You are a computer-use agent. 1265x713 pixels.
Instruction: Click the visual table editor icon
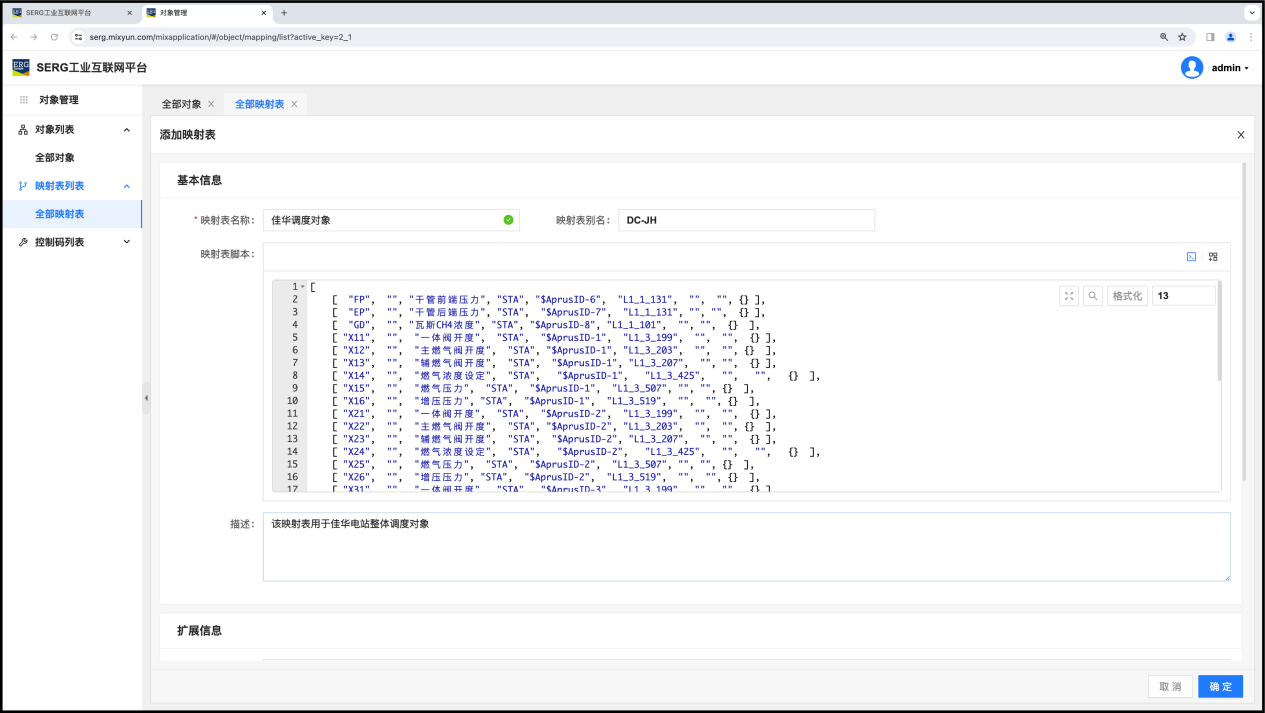click(1213, 257)
